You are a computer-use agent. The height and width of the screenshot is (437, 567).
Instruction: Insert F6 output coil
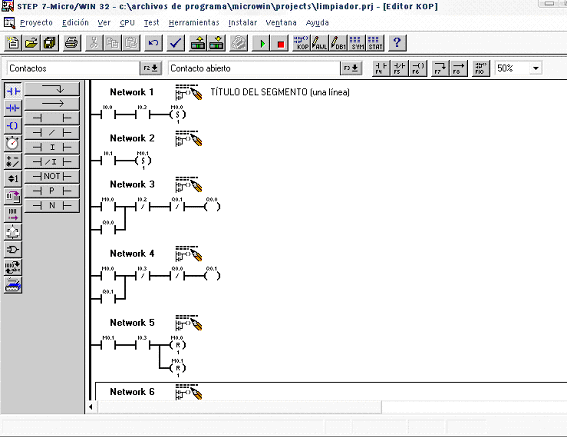click(418, 68)
